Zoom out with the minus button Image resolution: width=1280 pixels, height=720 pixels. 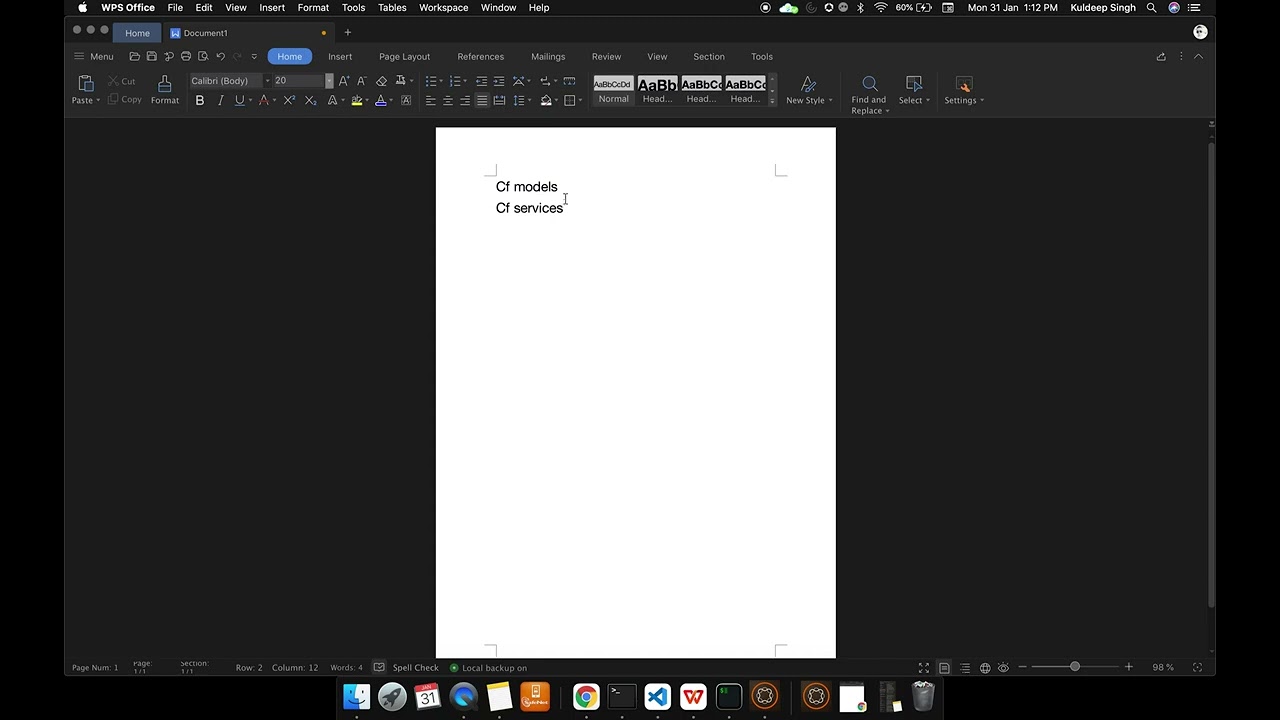click(x=1022, y=667)
